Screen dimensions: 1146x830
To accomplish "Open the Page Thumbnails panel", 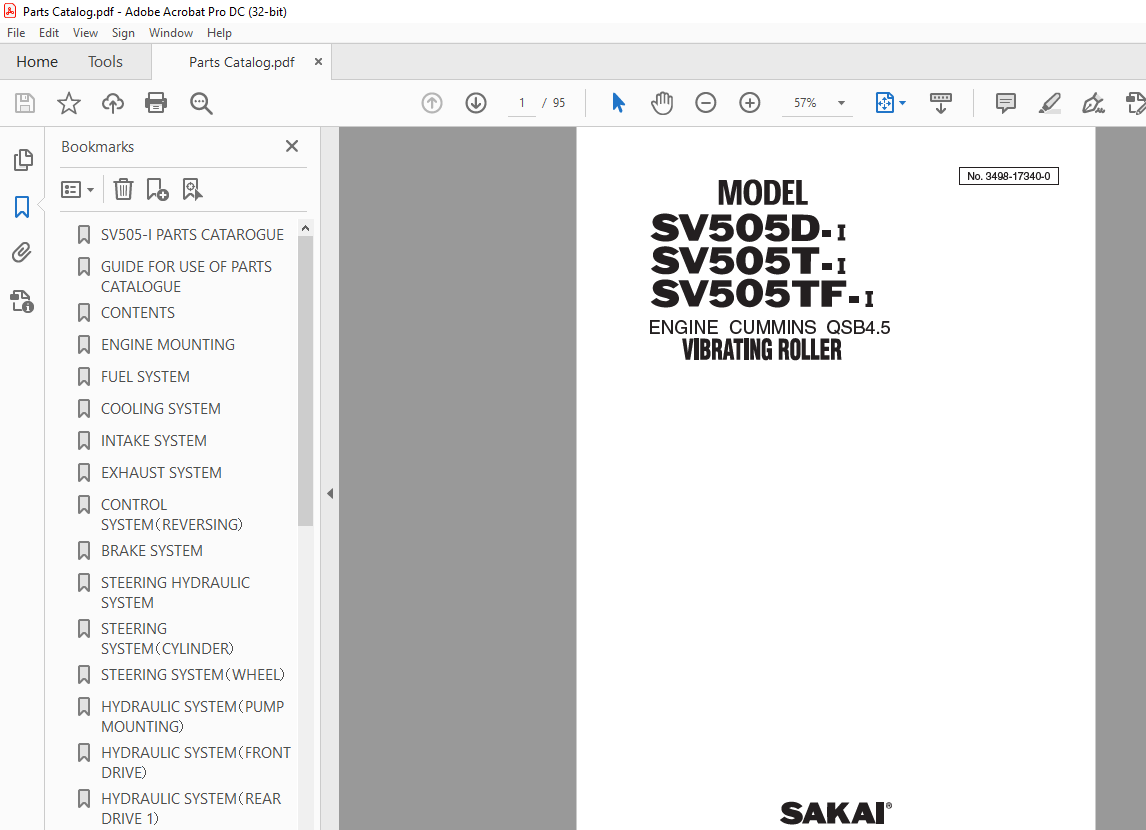I will pyautogui.click(x=23, y=159).
